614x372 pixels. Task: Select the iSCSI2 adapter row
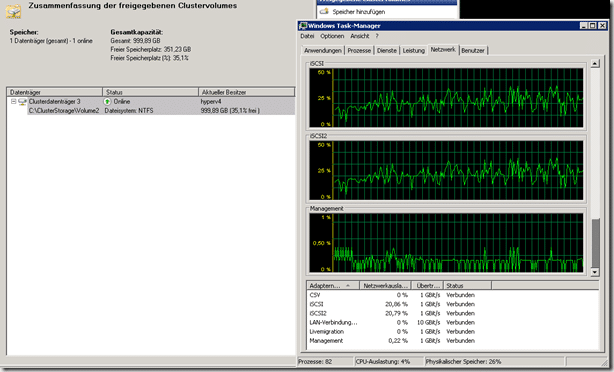[452, 313]
